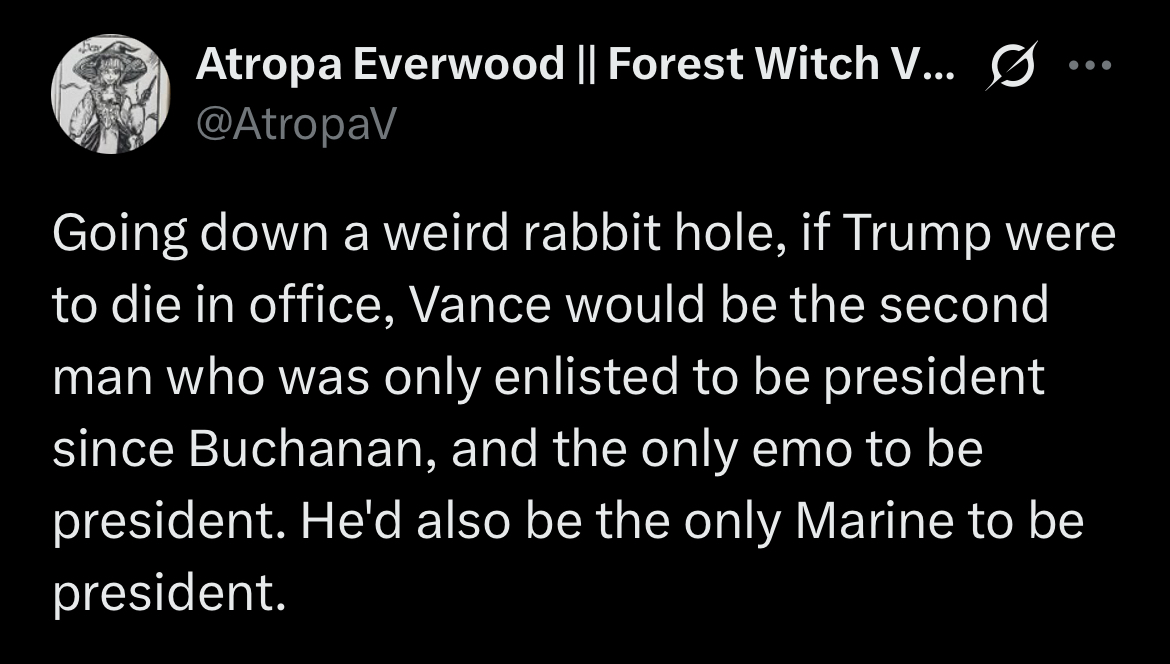This screenshot has width=1170, height=664.
Task: Open Atropa Everwood's witch profile picture
Action: tap(110, 94)
